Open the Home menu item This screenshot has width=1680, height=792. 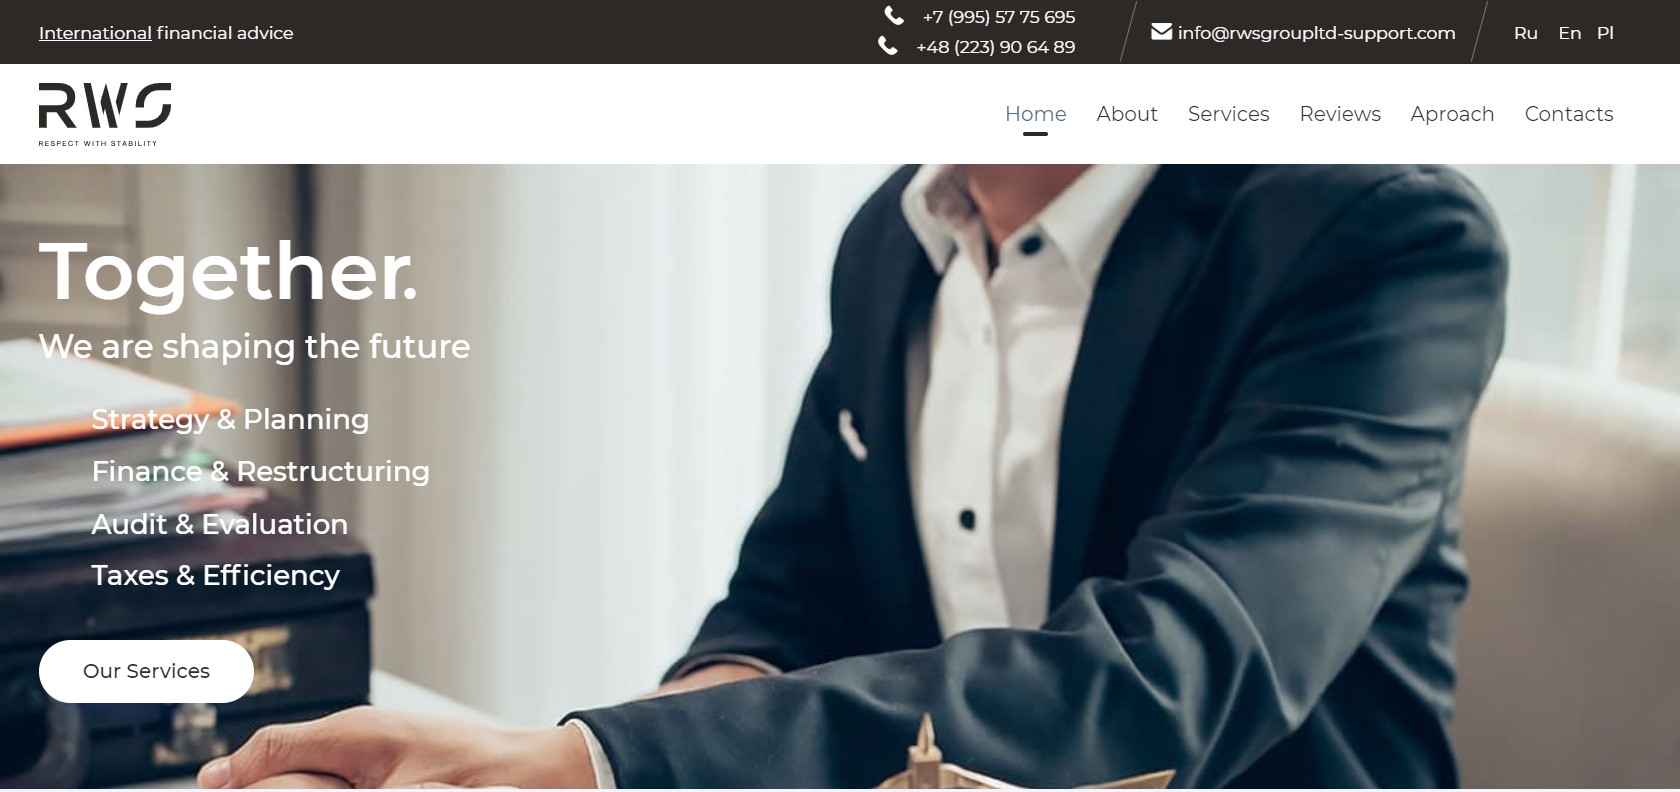(1036, 114)
